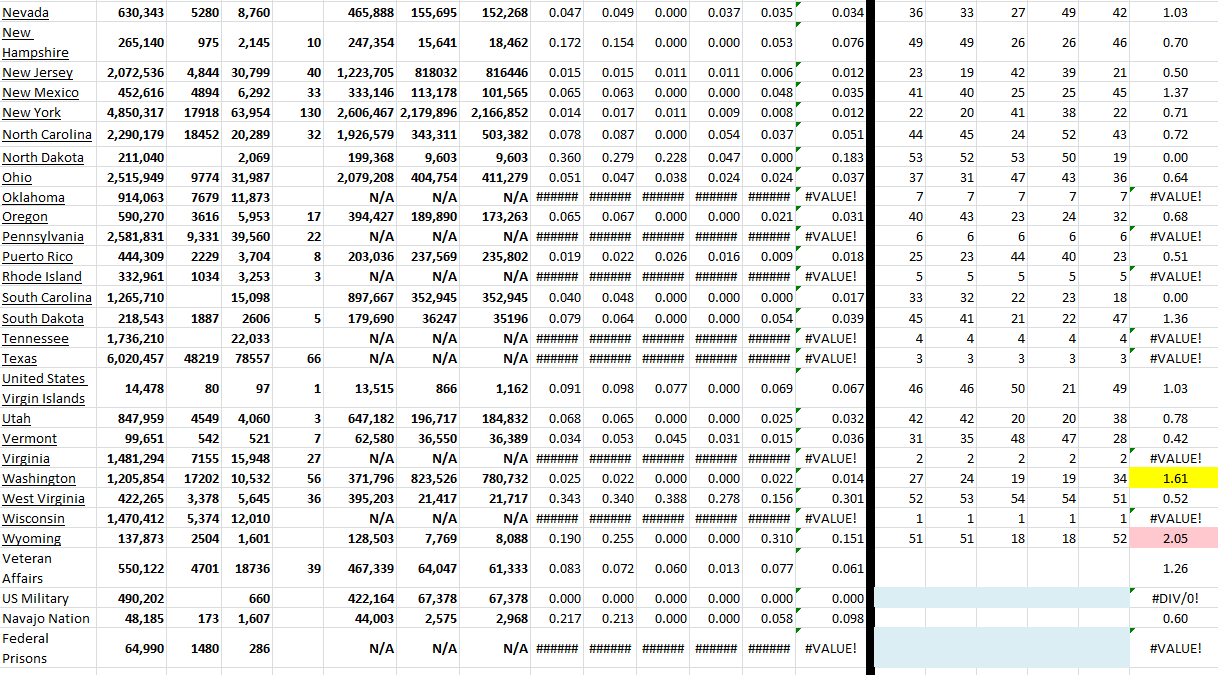The height and width of the screenshot is (675, 1218).
Task: Select the pink highlighted 2.05 cell
Action: click(x=1175, y=539)
